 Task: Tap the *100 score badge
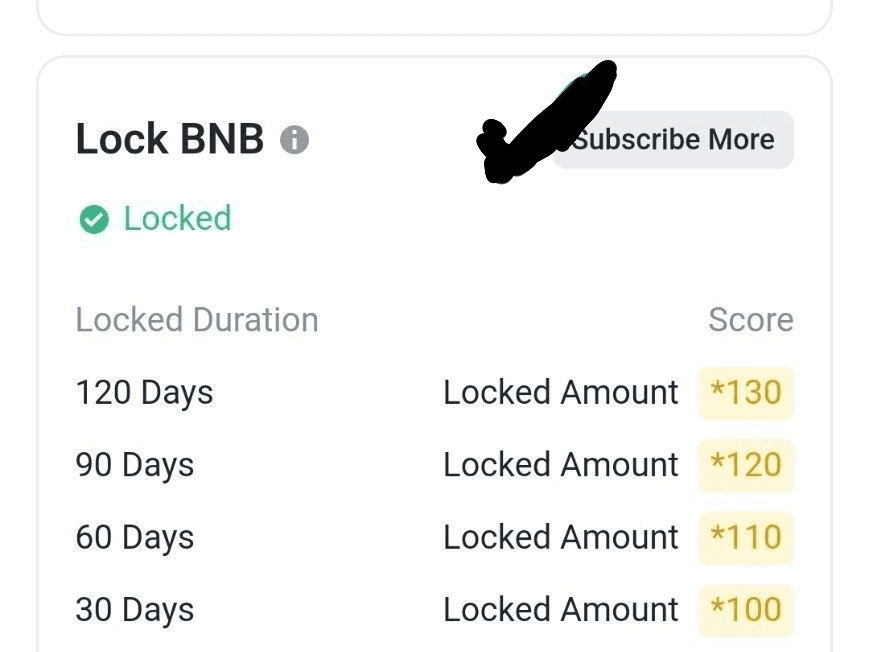(746, 610)
